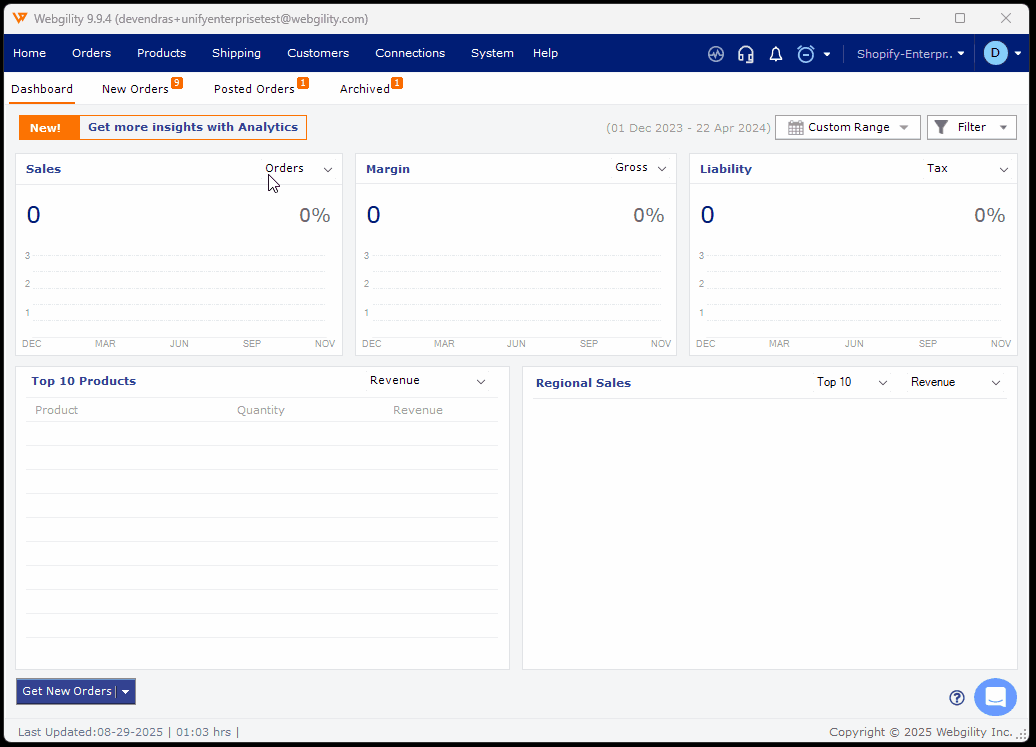The width and height of the screenshot is (1036, 747).
Task: Click the user avatar 'D' icon
Action: 995,53
